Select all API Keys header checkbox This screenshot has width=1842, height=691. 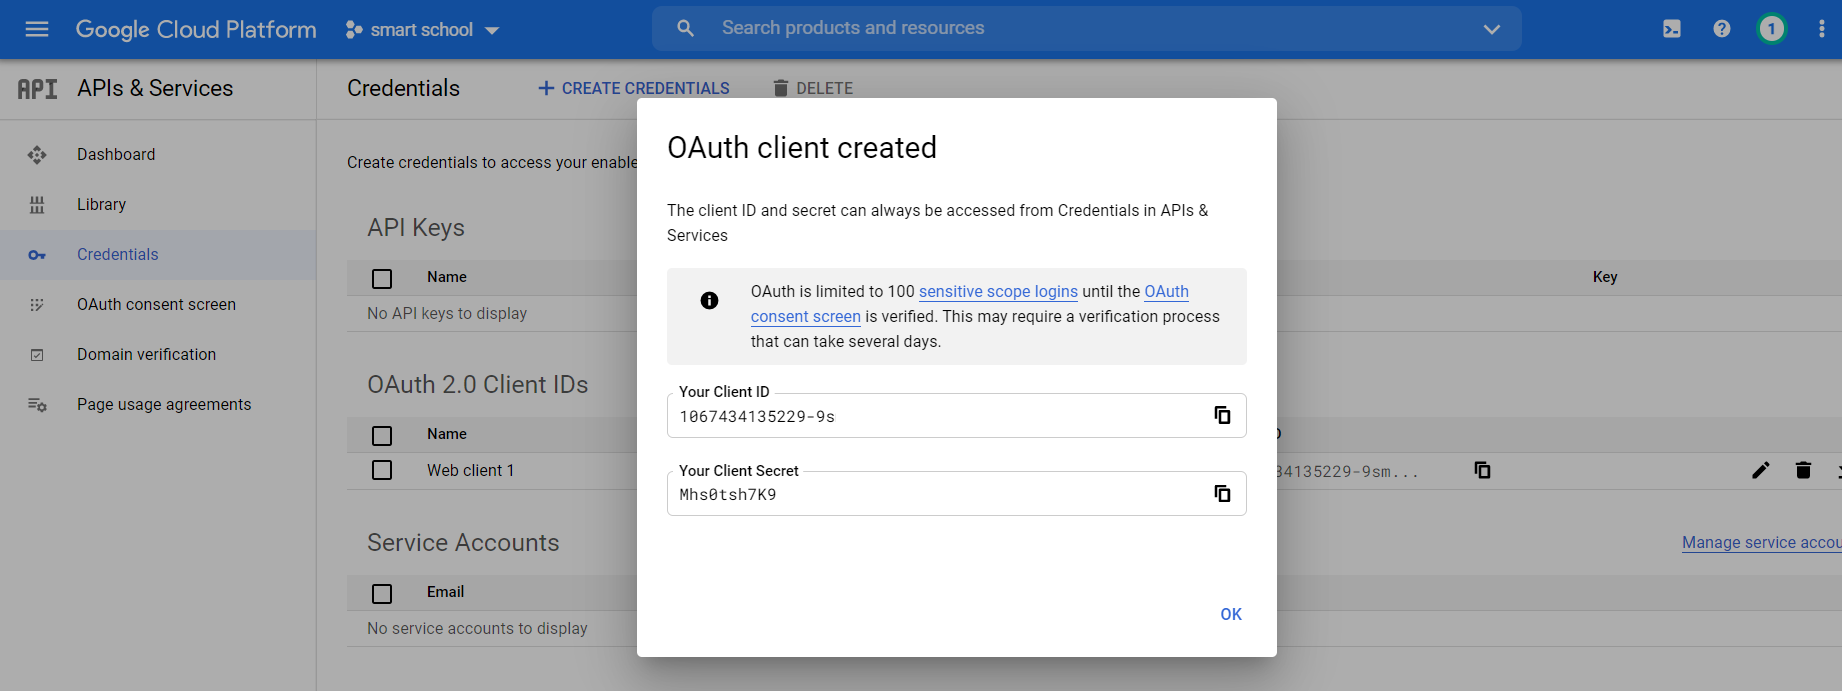coord(382,278)
